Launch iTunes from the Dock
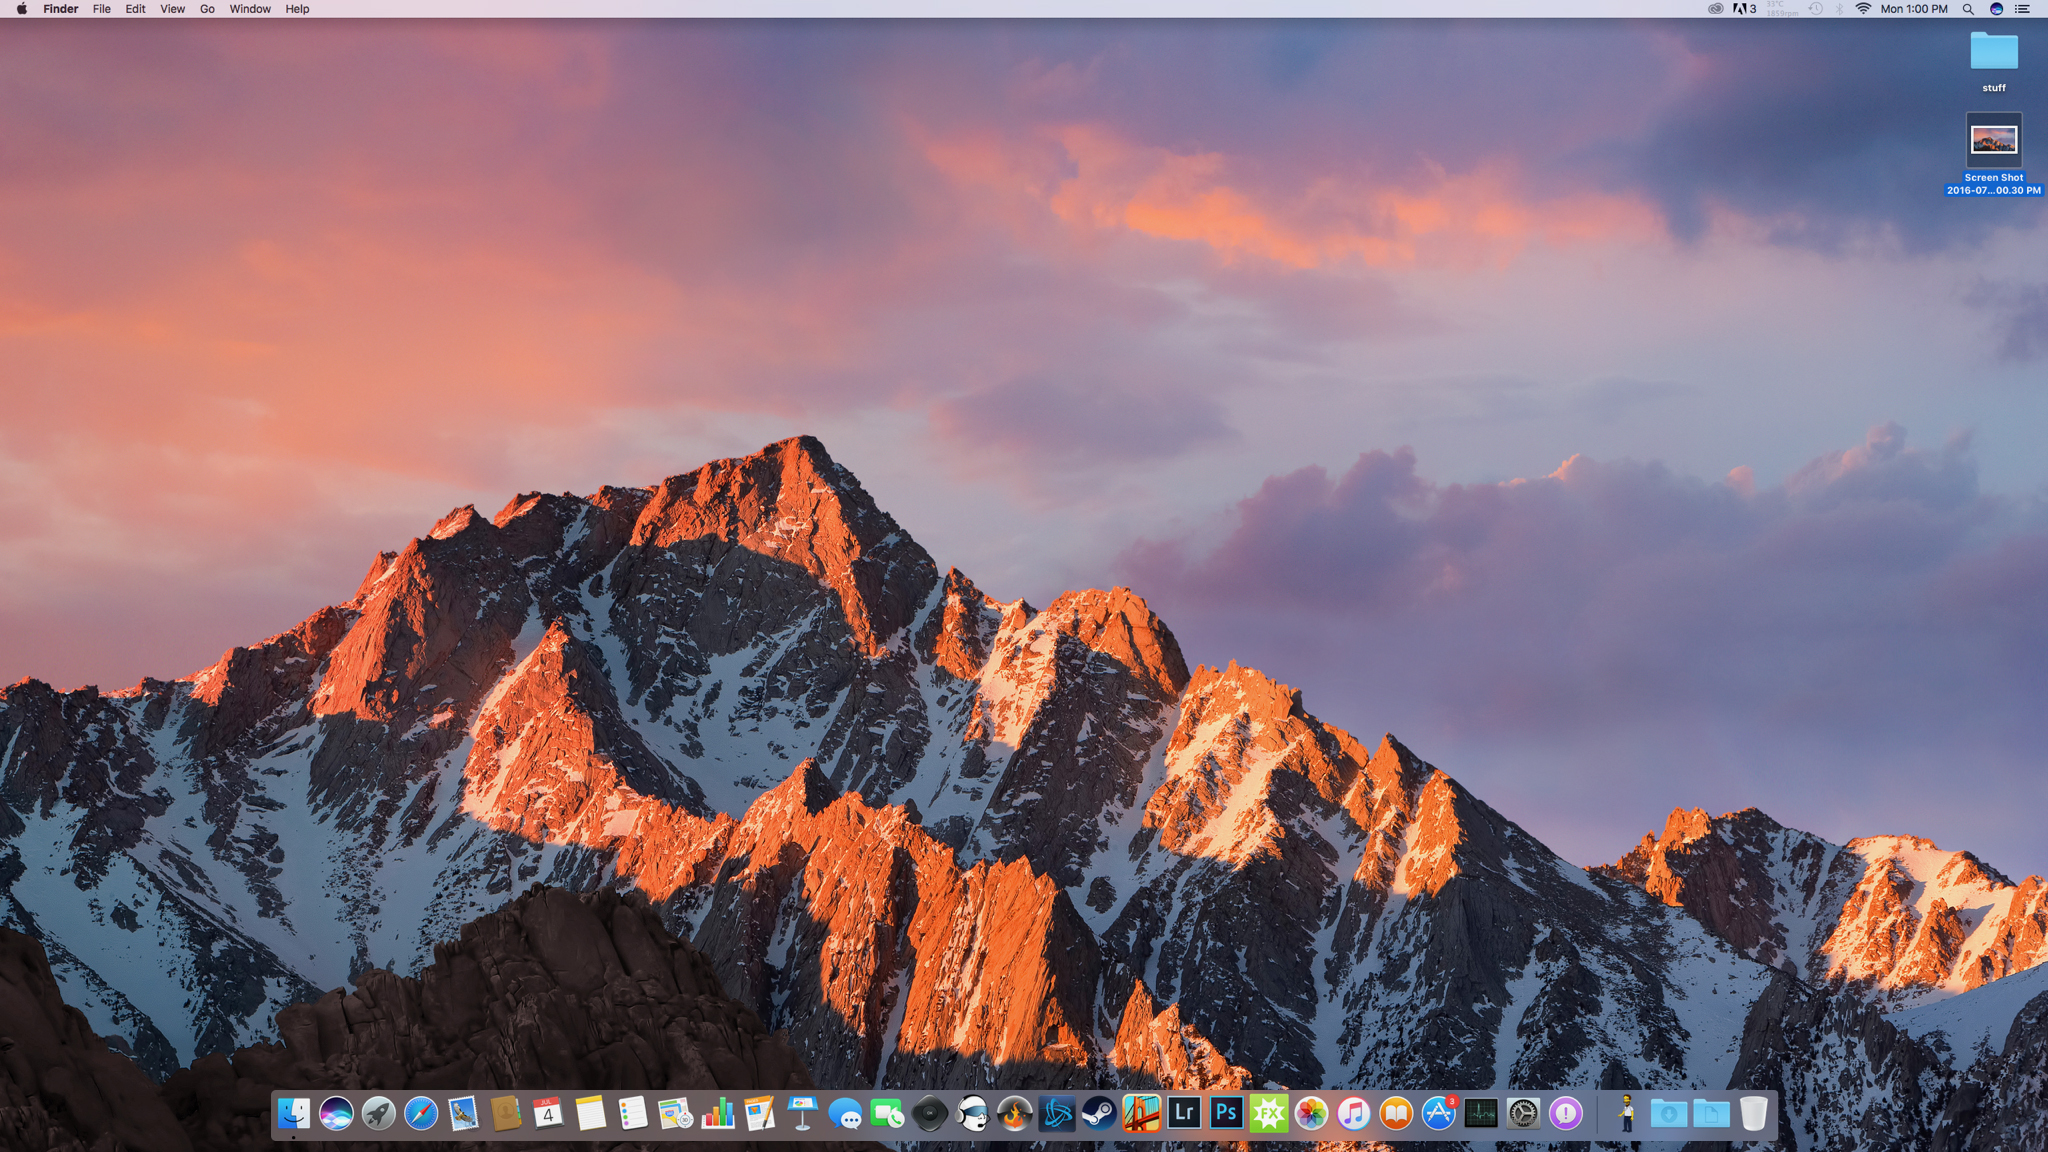This screenshot has height=1152, width=2048. tap(1353, 1113)
